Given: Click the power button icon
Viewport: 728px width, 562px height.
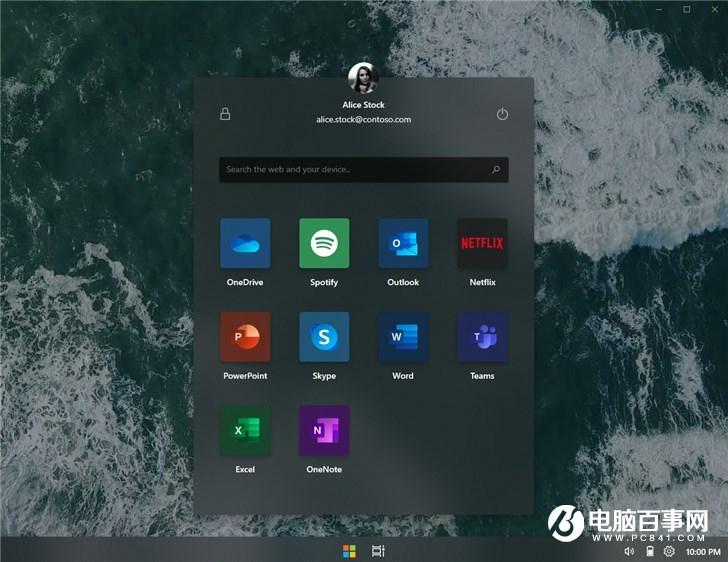Looking at the screenshot, I should [x=502, y=114].
